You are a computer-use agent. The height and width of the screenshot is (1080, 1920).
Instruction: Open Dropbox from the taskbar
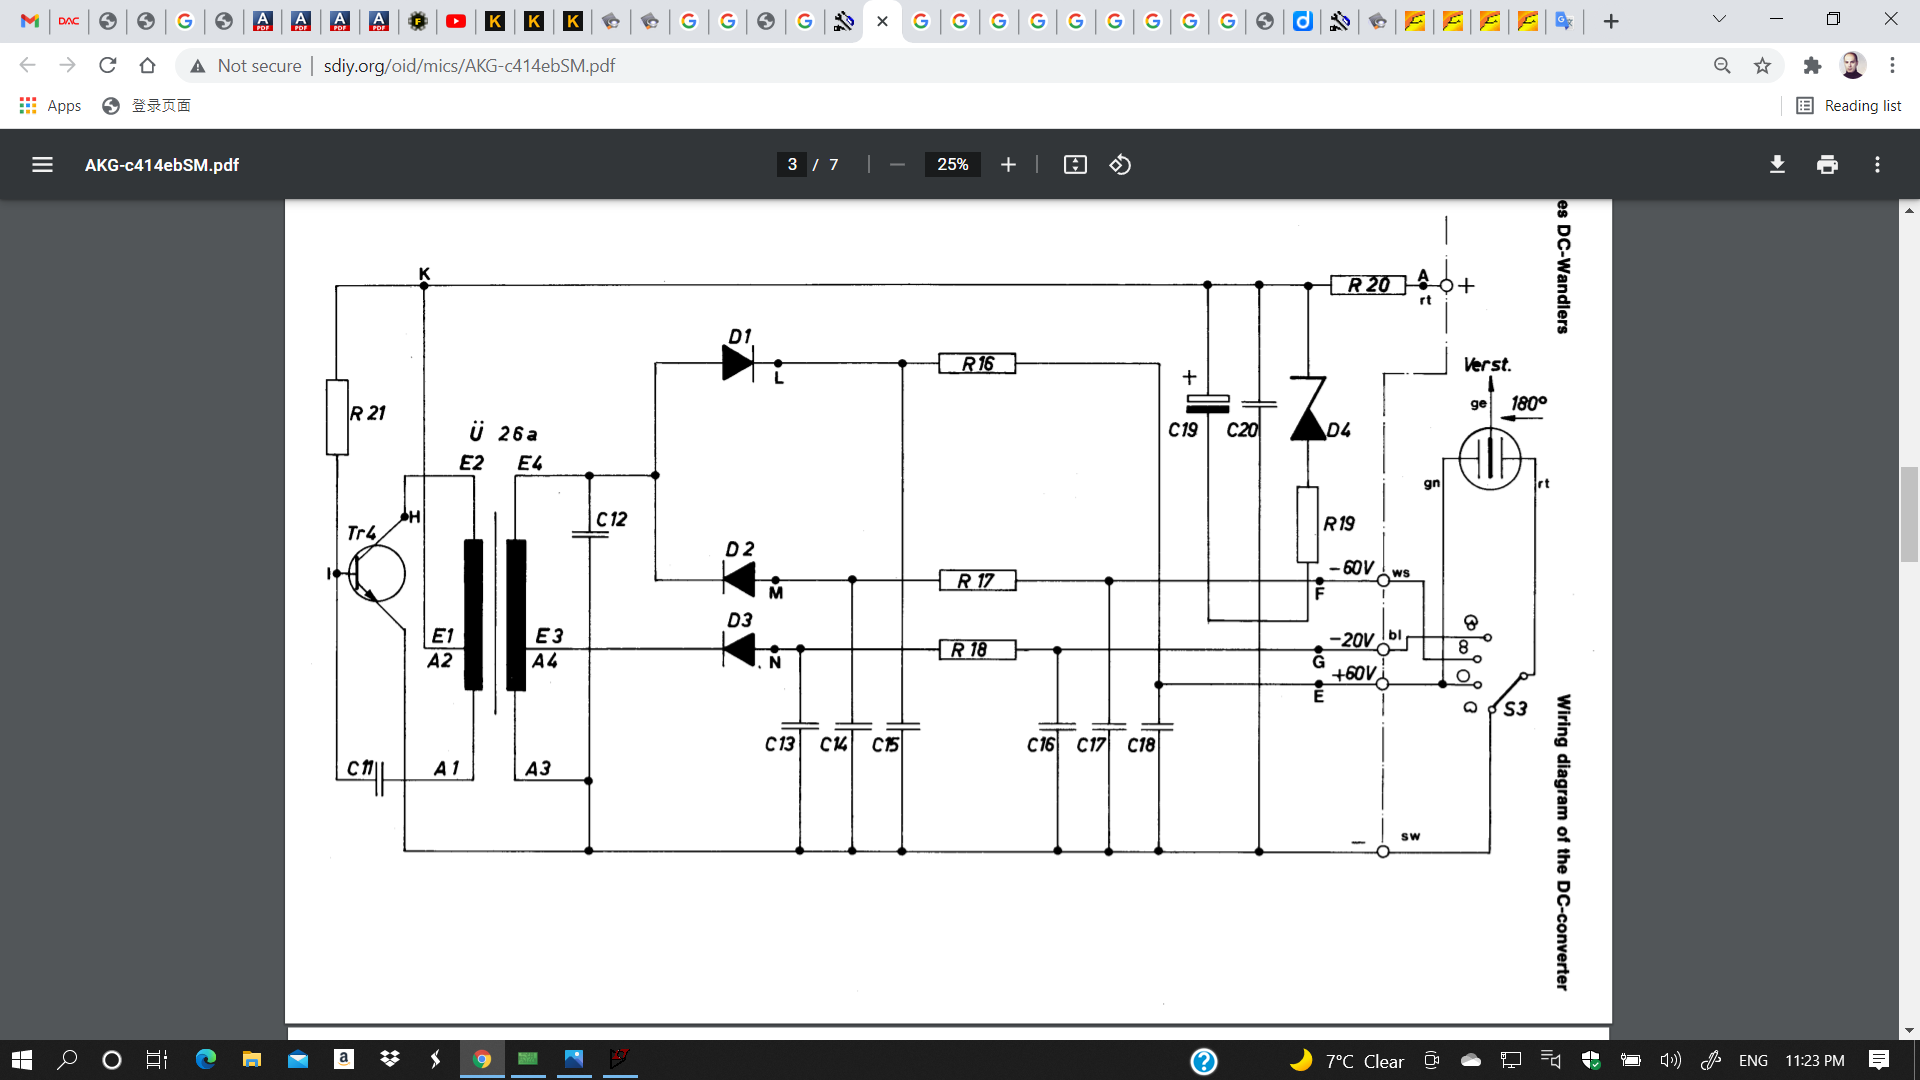pos(390,1060)
